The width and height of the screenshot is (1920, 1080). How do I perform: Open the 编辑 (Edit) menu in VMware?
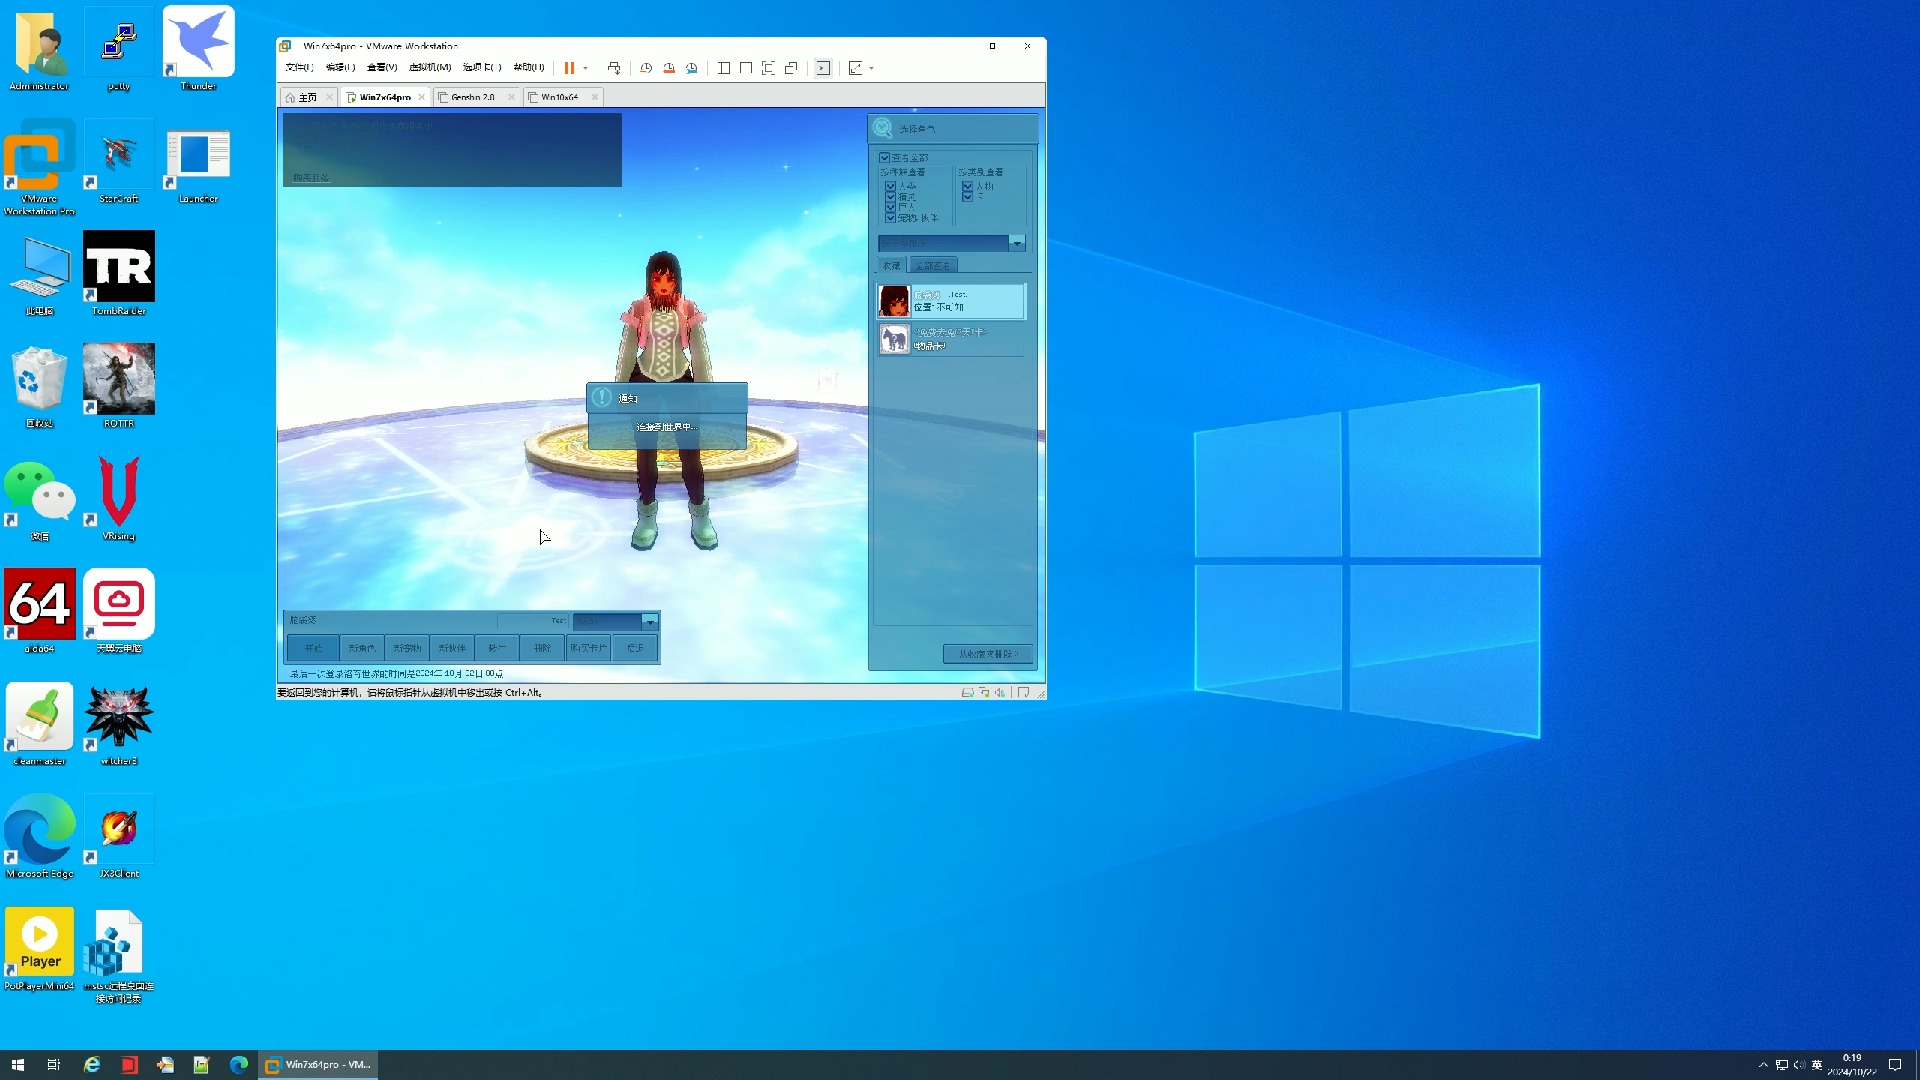click(x=340, y=68)
